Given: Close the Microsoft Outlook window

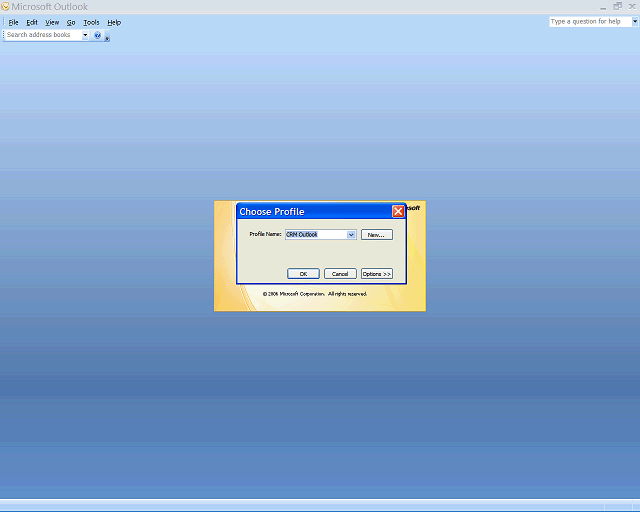Looking at the screenshot, I should [632, 7].
